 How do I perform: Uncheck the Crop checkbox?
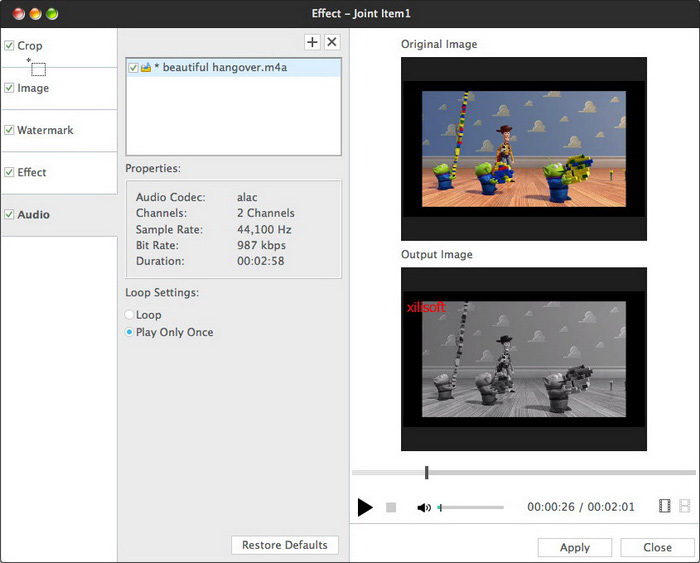coord(9,46)
